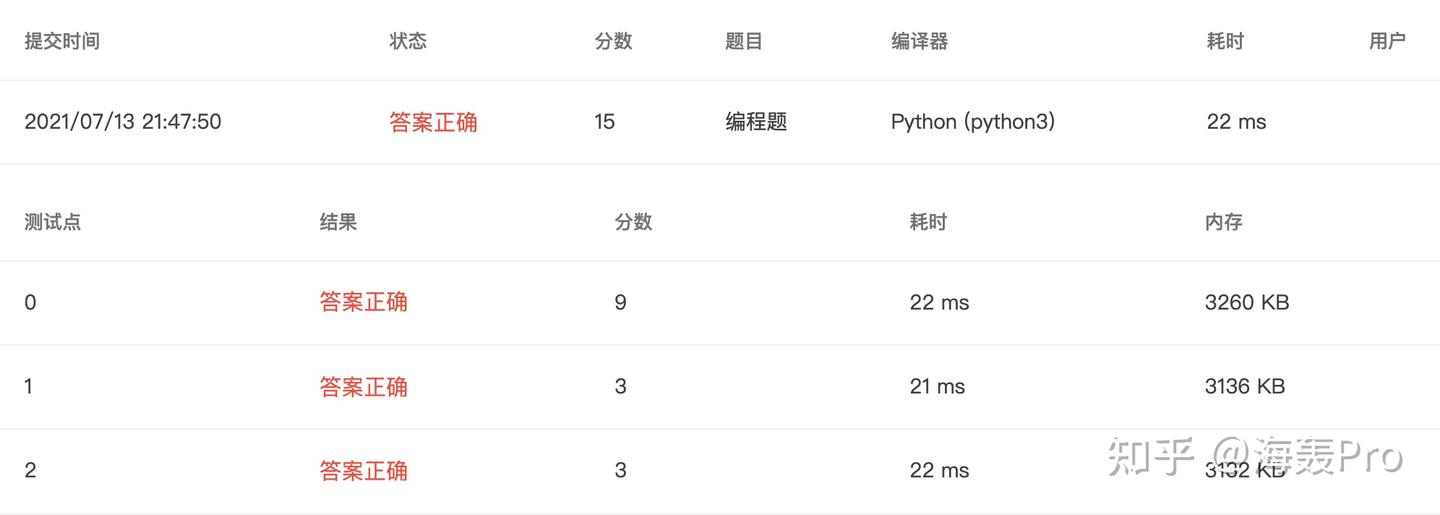Click the 状态 column header
Image resolution: width=1440 pixels, height=515 pixels.
(x=408, y=41)
